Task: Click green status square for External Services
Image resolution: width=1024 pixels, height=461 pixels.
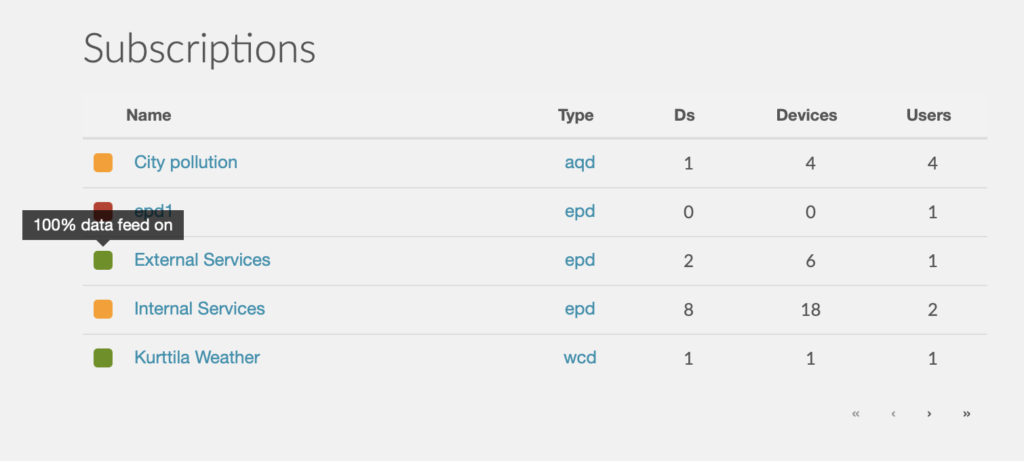Action: [103, 261]
